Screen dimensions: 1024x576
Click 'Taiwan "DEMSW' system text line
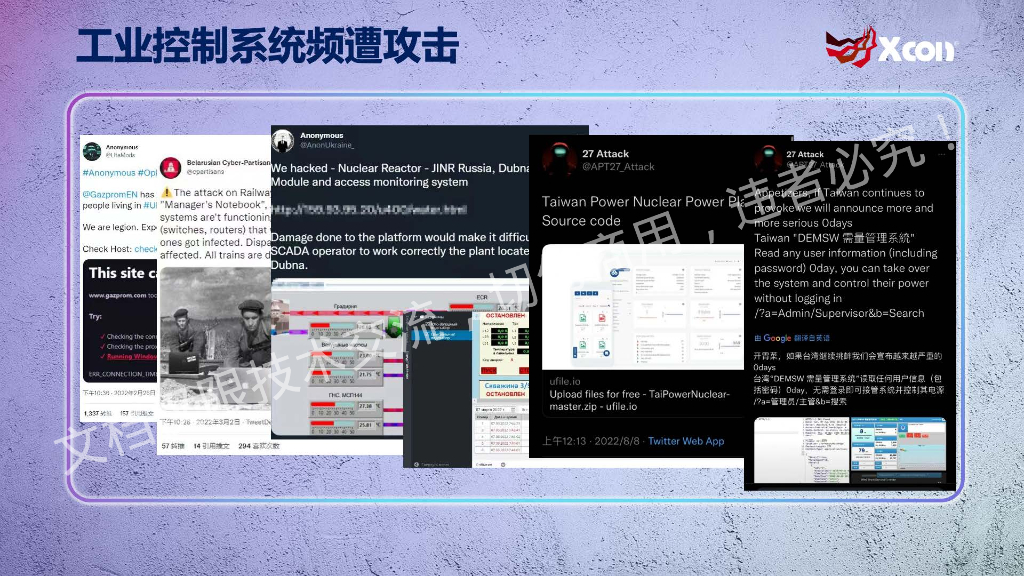(834, 238)
